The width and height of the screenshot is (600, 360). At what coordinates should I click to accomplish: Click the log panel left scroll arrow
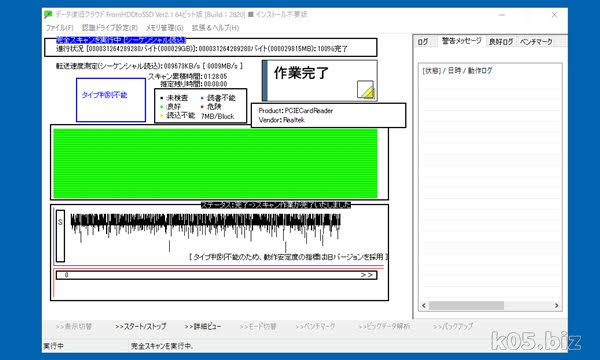point(424,305)
